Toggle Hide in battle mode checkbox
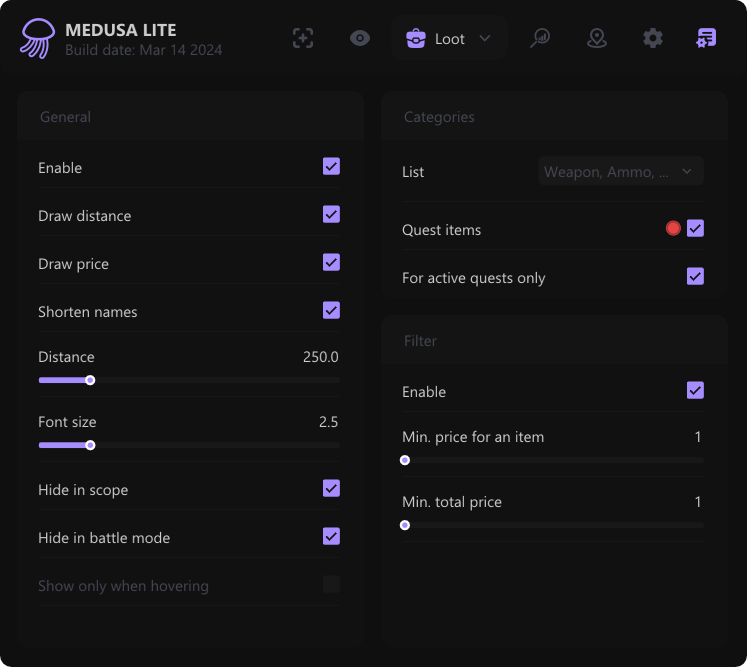The height and width of the screenshot is (667, 747). point(331,536)
